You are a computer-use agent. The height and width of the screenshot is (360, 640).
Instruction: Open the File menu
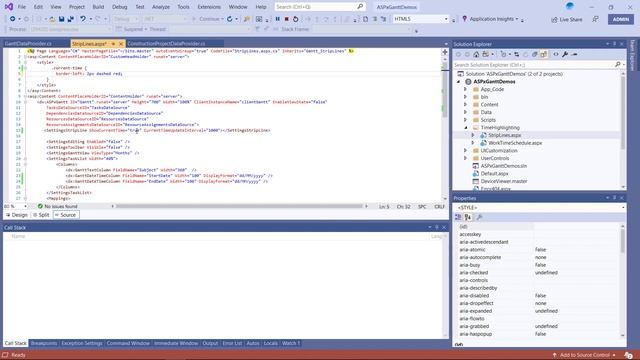22,7
